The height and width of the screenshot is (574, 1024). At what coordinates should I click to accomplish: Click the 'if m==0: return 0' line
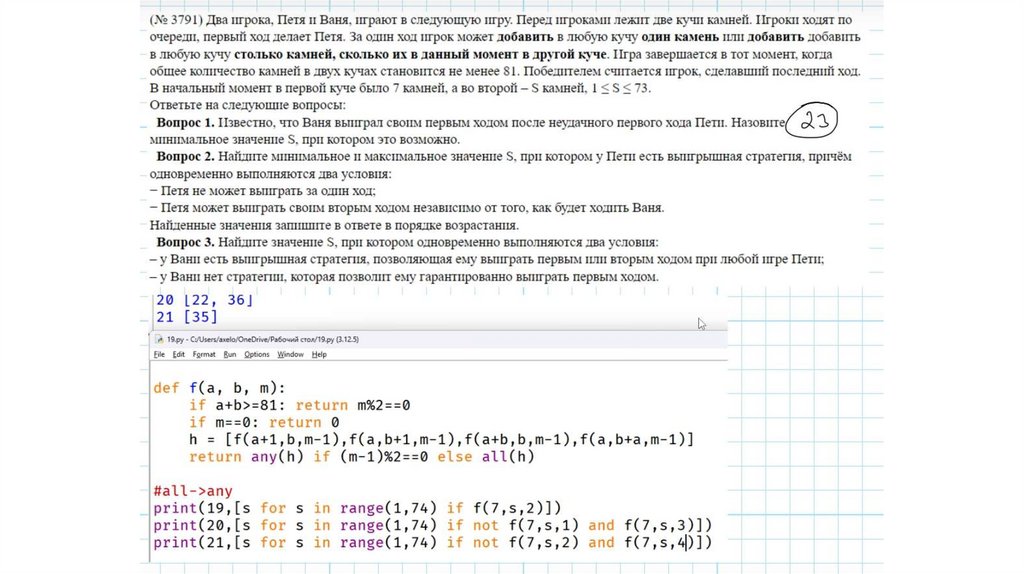click(x=264, y=423)
